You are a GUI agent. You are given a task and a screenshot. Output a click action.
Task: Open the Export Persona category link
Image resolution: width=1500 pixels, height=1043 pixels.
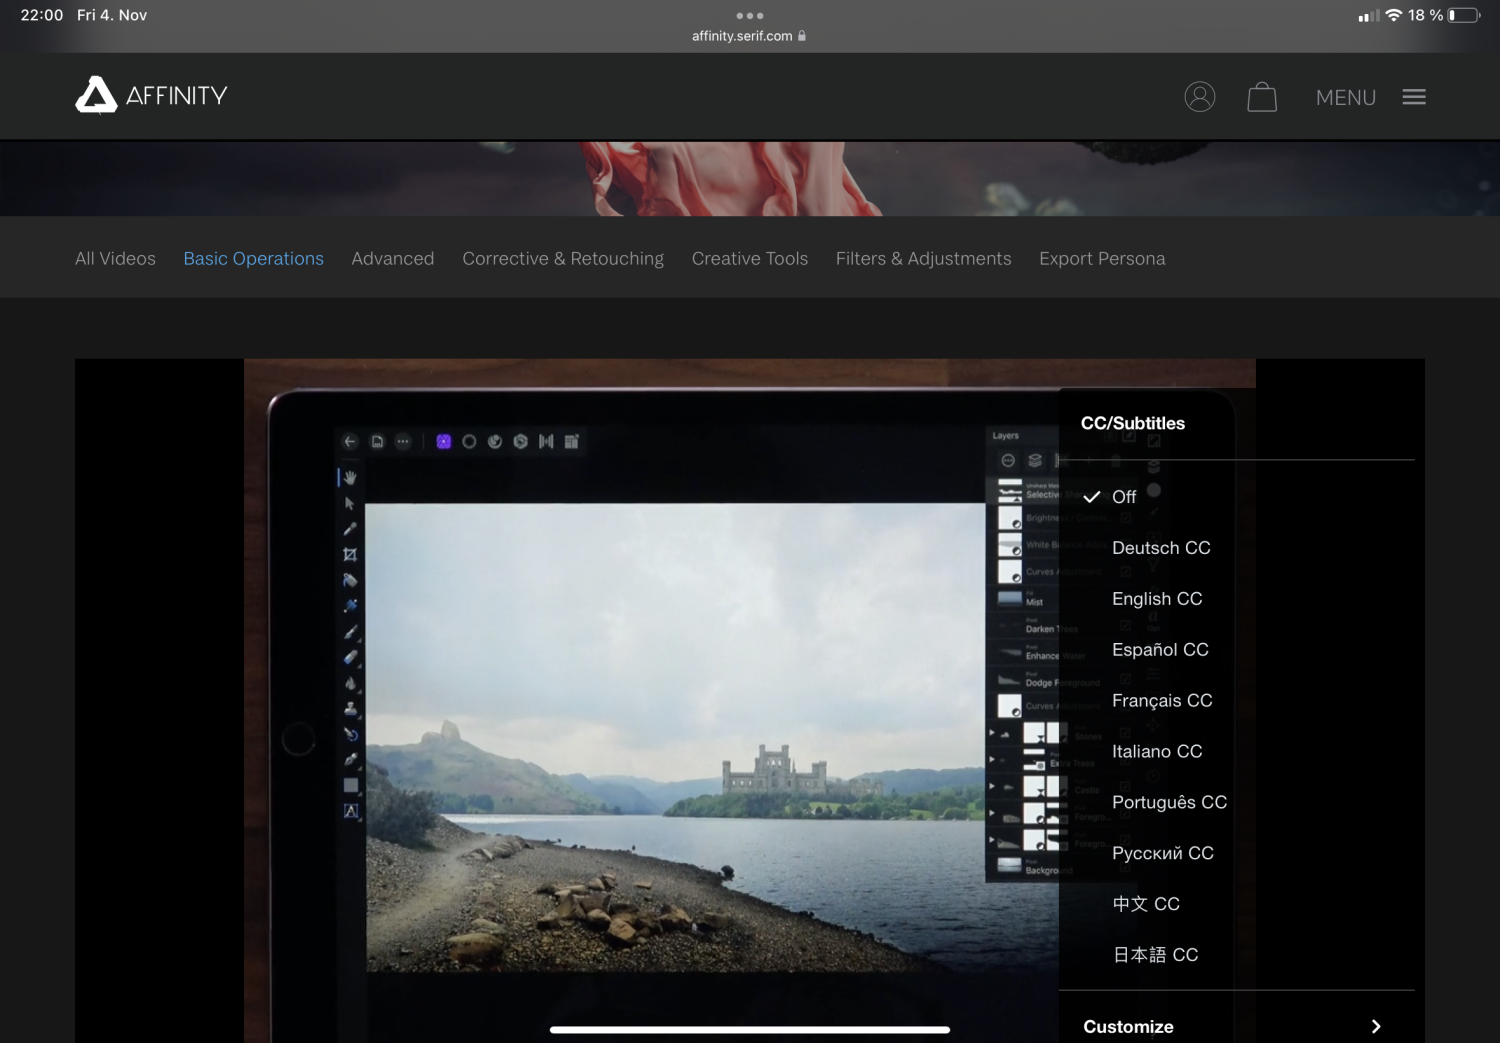click(1101, 259)
